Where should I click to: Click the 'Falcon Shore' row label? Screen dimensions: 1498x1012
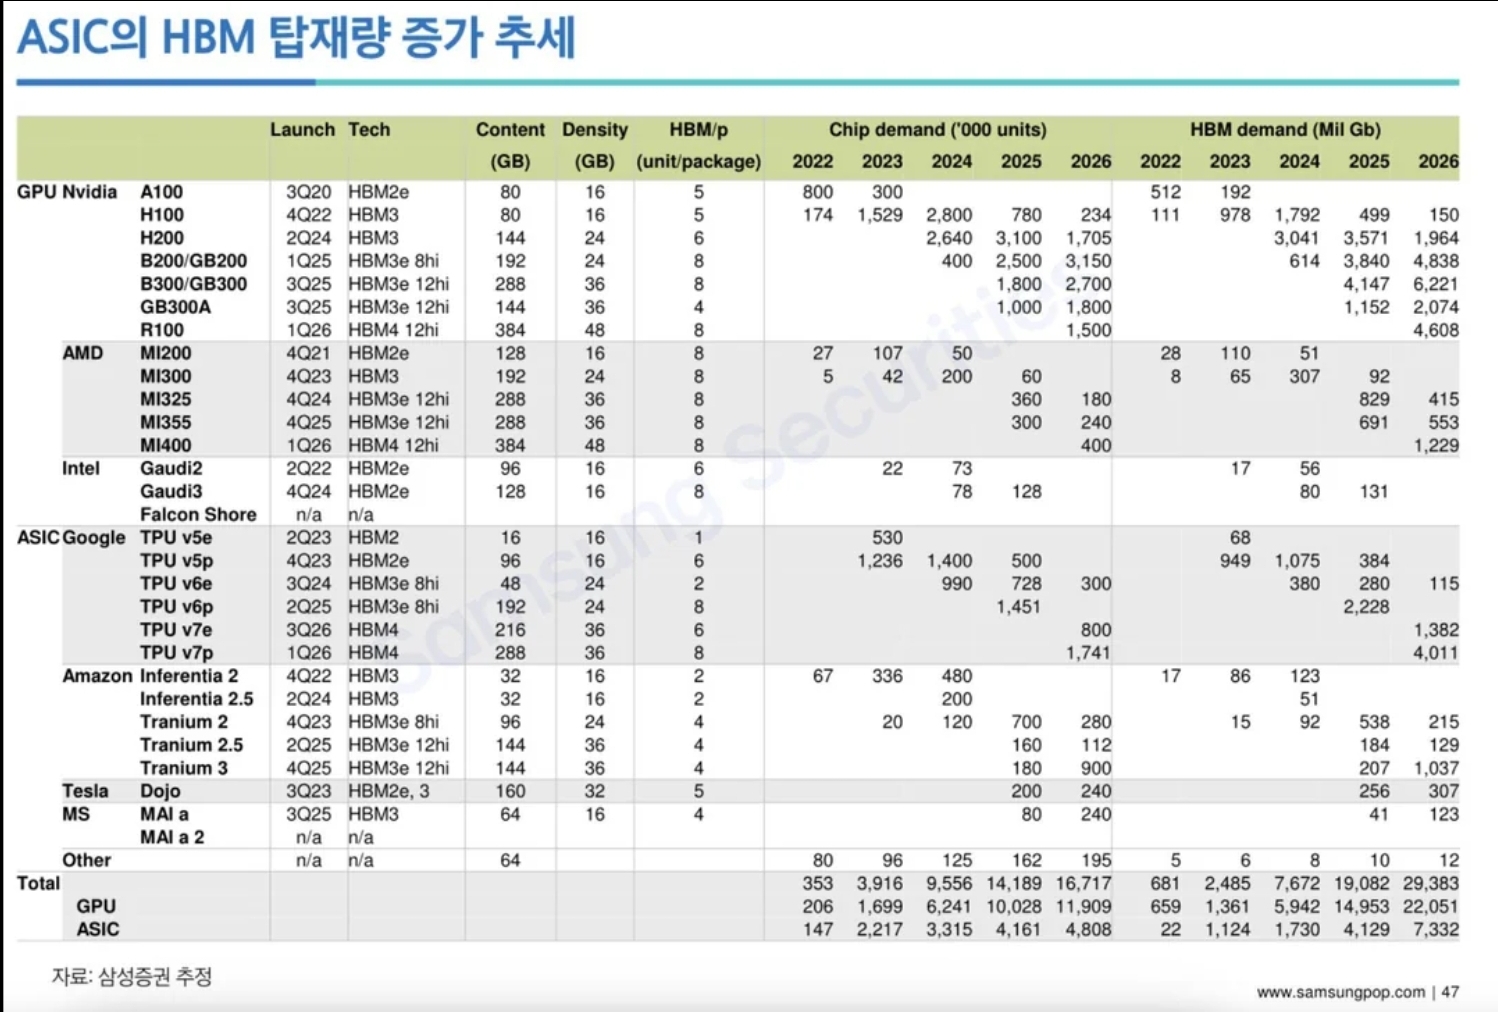(x=198, y=515)
